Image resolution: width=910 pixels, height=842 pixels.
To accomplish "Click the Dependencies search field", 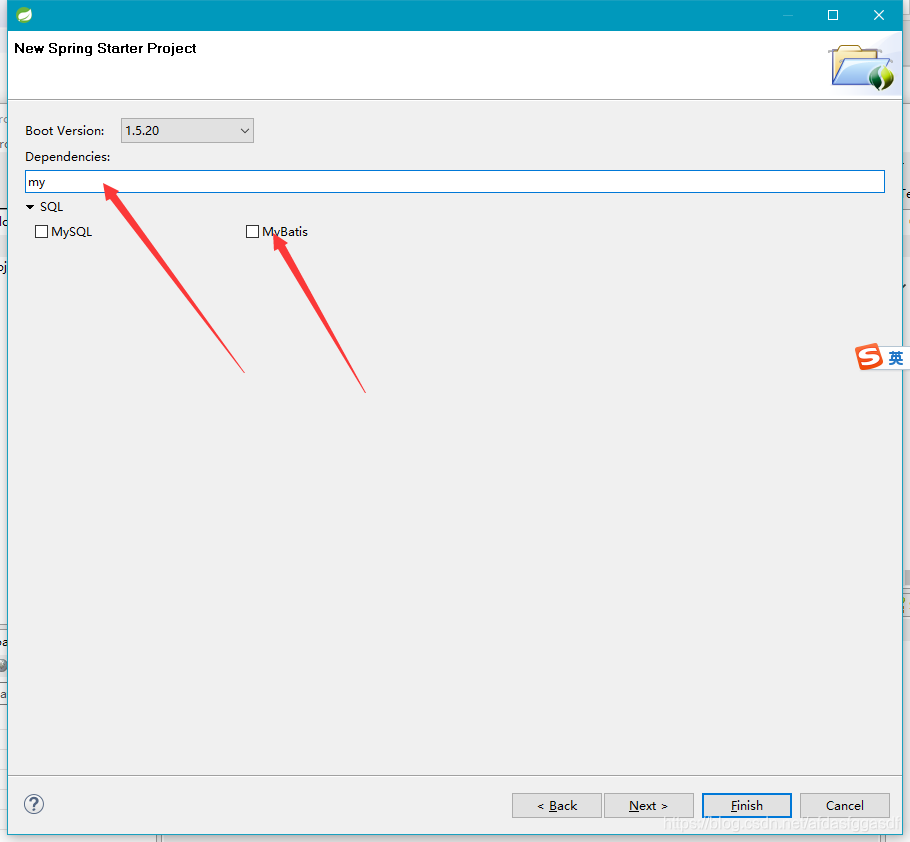I will (x=454, y=182).
